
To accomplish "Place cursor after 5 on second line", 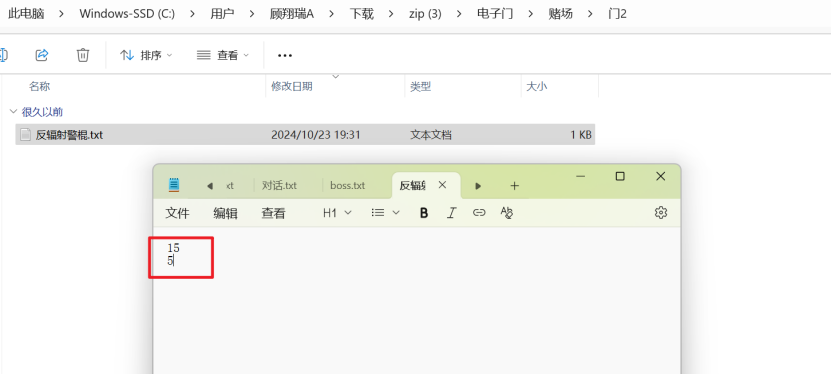I will (x=174, y=261).
